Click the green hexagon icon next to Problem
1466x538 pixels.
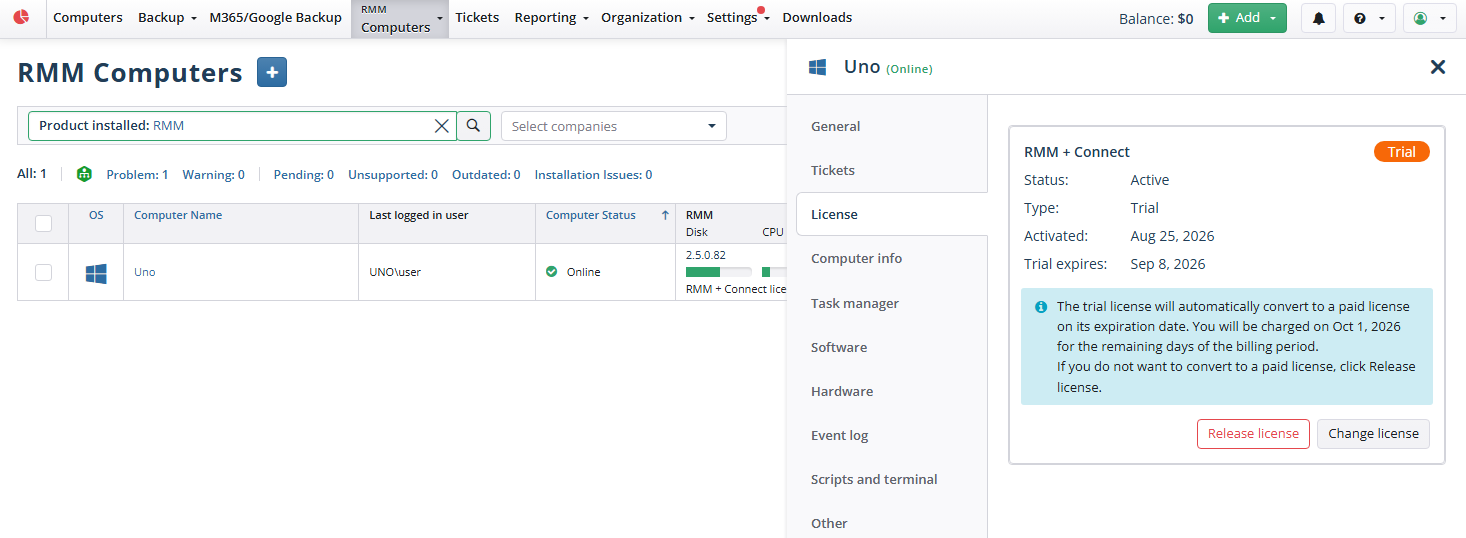84,174
